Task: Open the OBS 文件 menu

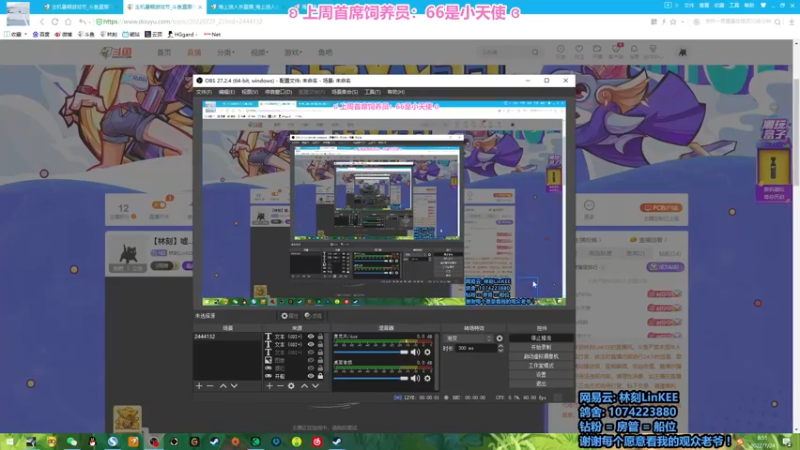Action: point(204,92)
